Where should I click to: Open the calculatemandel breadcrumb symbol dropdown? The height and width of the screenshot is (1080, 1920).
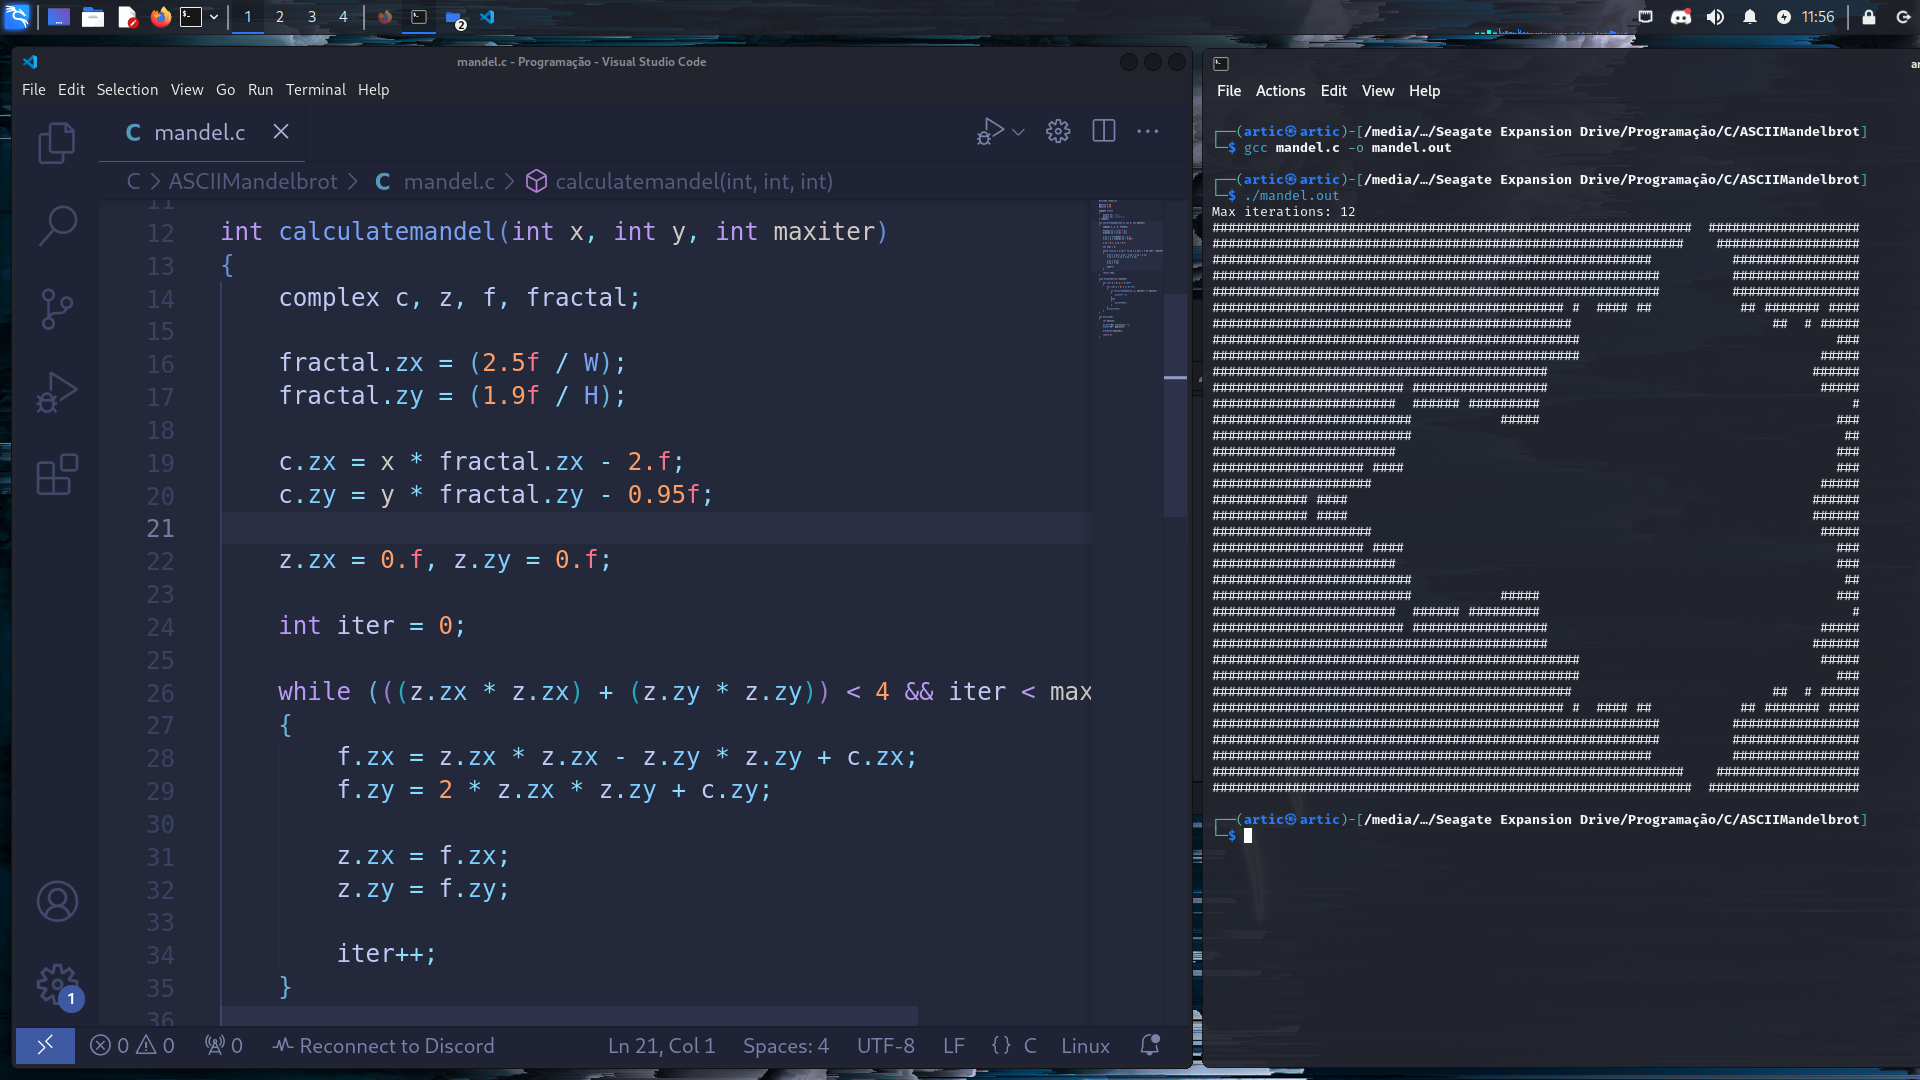coord(692,181)
